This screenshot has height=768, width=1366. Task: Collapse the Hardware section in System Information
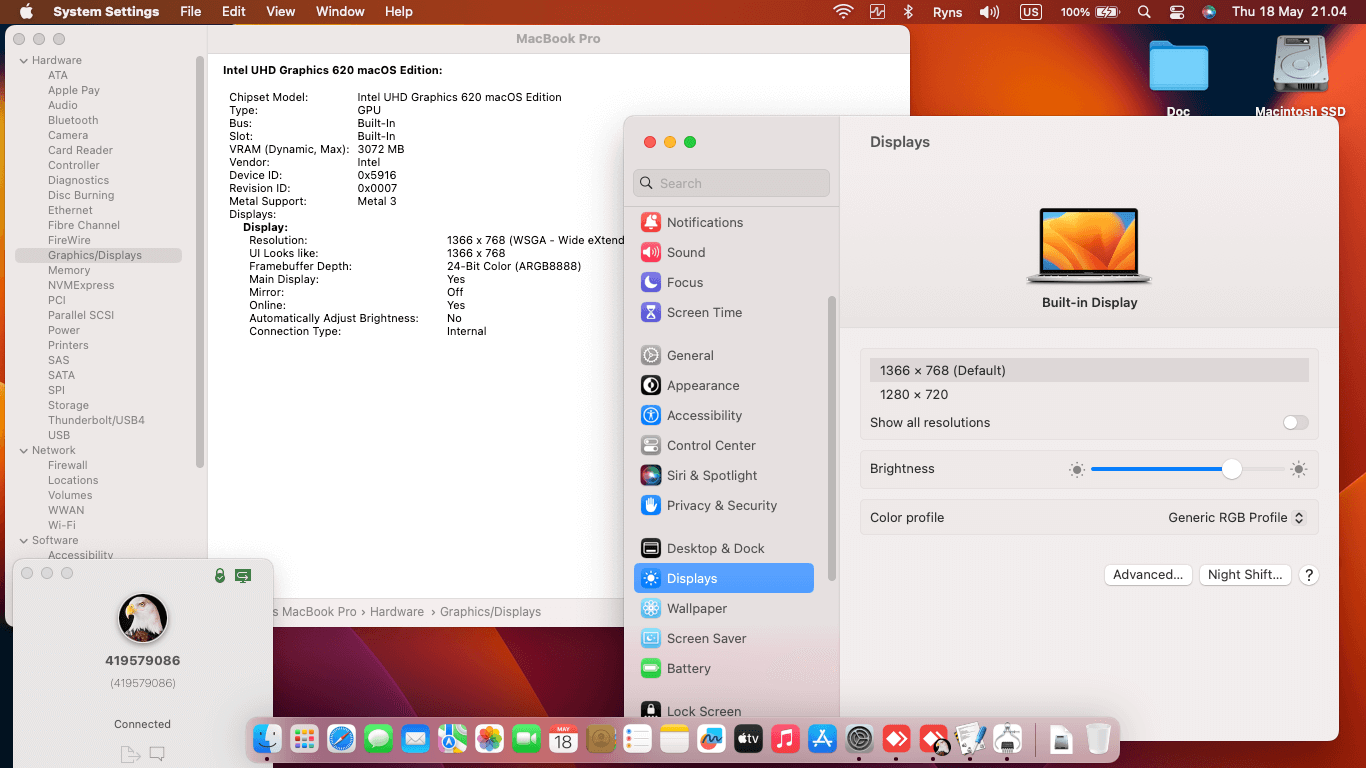[x=24, y=60]
